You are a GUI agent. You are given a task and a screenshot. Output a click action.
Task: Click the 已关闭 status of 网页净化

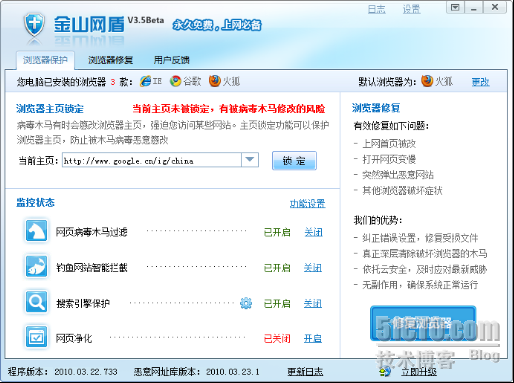[277, 339]
